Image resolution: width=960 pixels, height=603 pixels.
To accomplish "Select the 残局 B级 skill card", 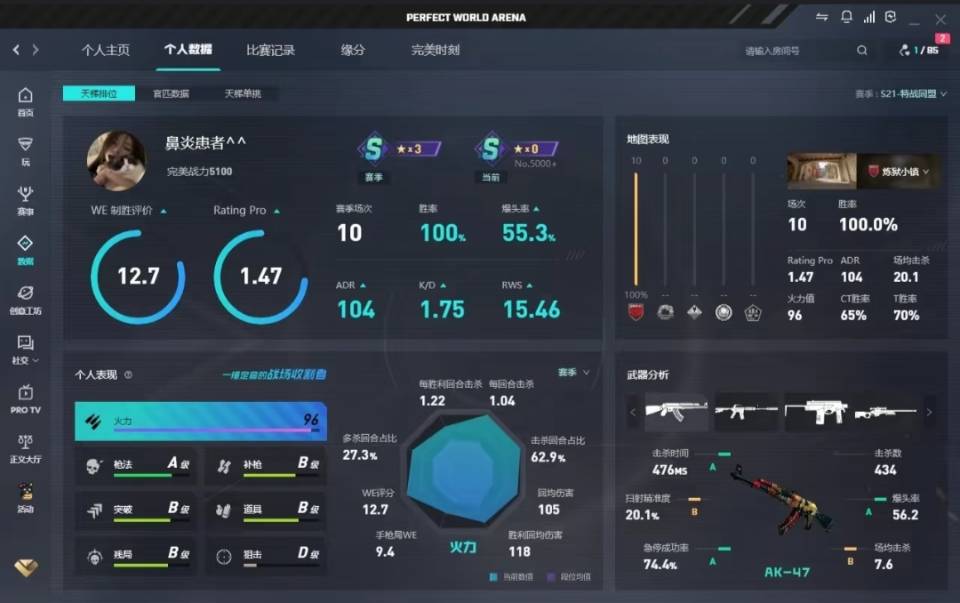I will coord(135,556).
